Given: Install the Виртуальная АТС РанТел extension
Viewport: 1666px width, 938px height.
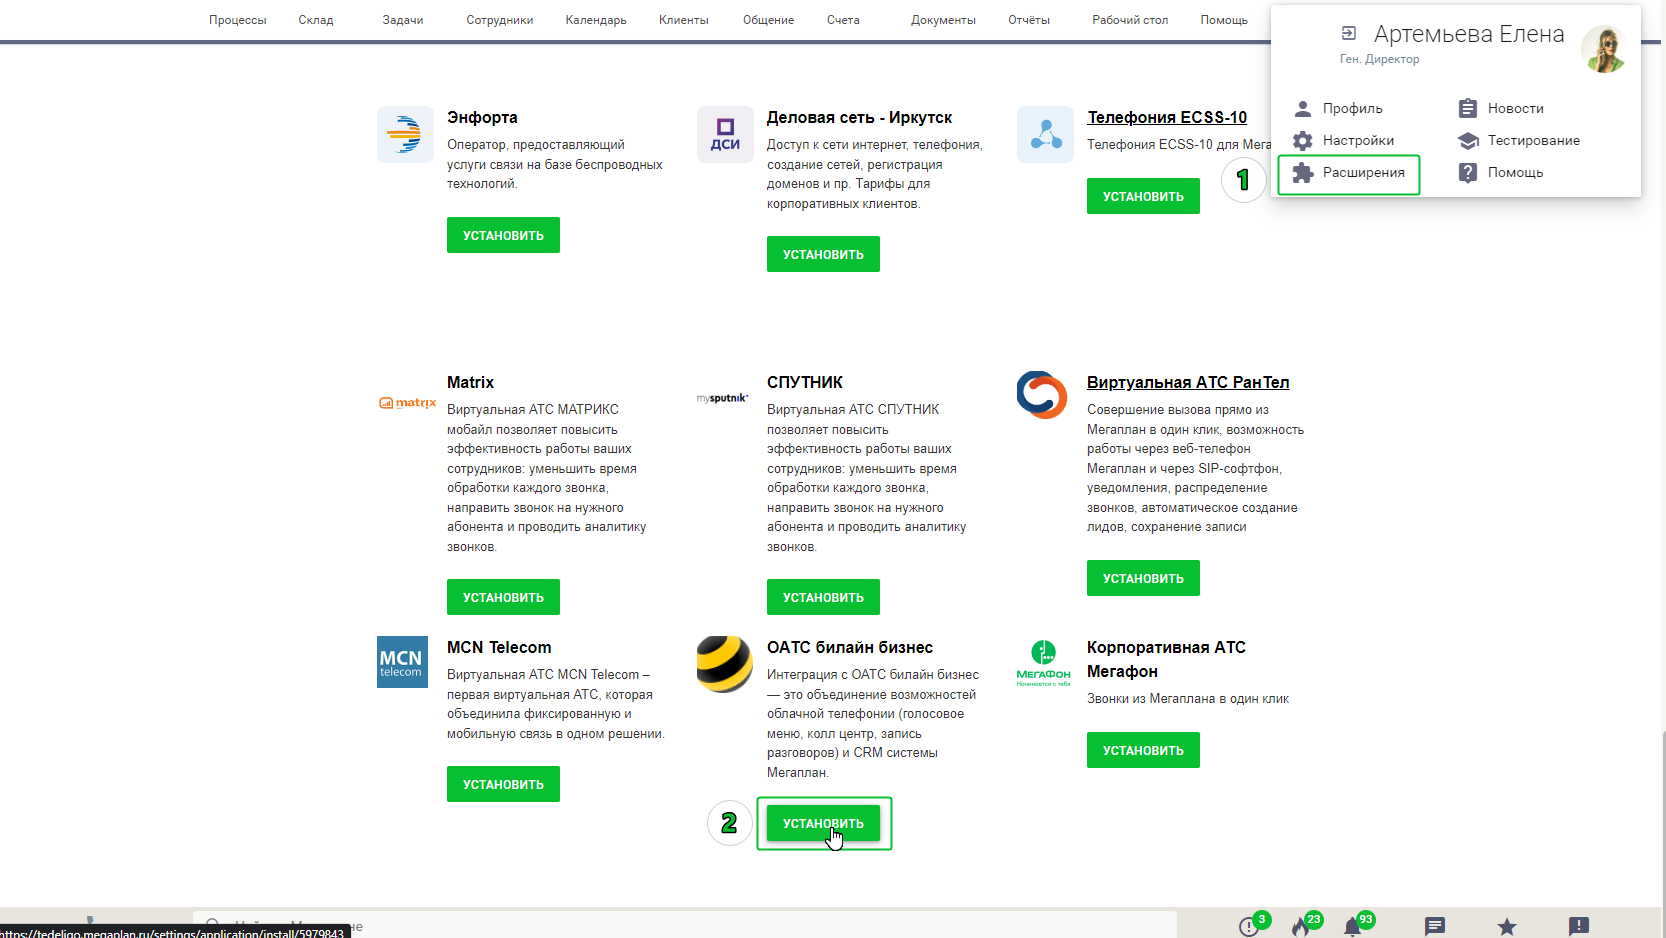Looking at the screenshot, I should click(x=1143, y=578).
